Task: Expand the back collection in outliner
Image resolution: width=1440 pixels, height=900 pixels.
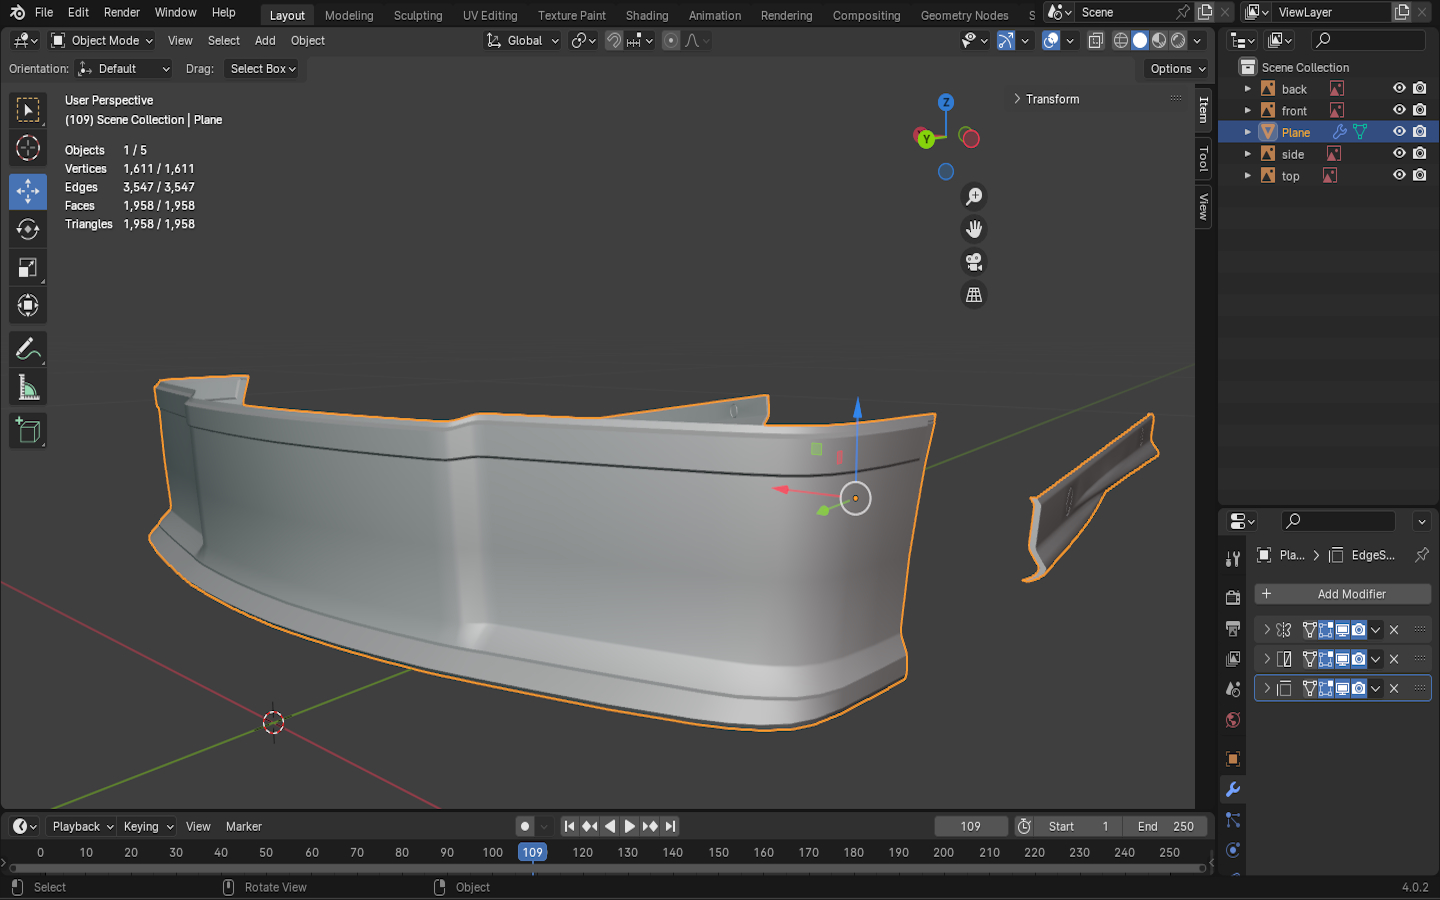Action: (1248, 89)
